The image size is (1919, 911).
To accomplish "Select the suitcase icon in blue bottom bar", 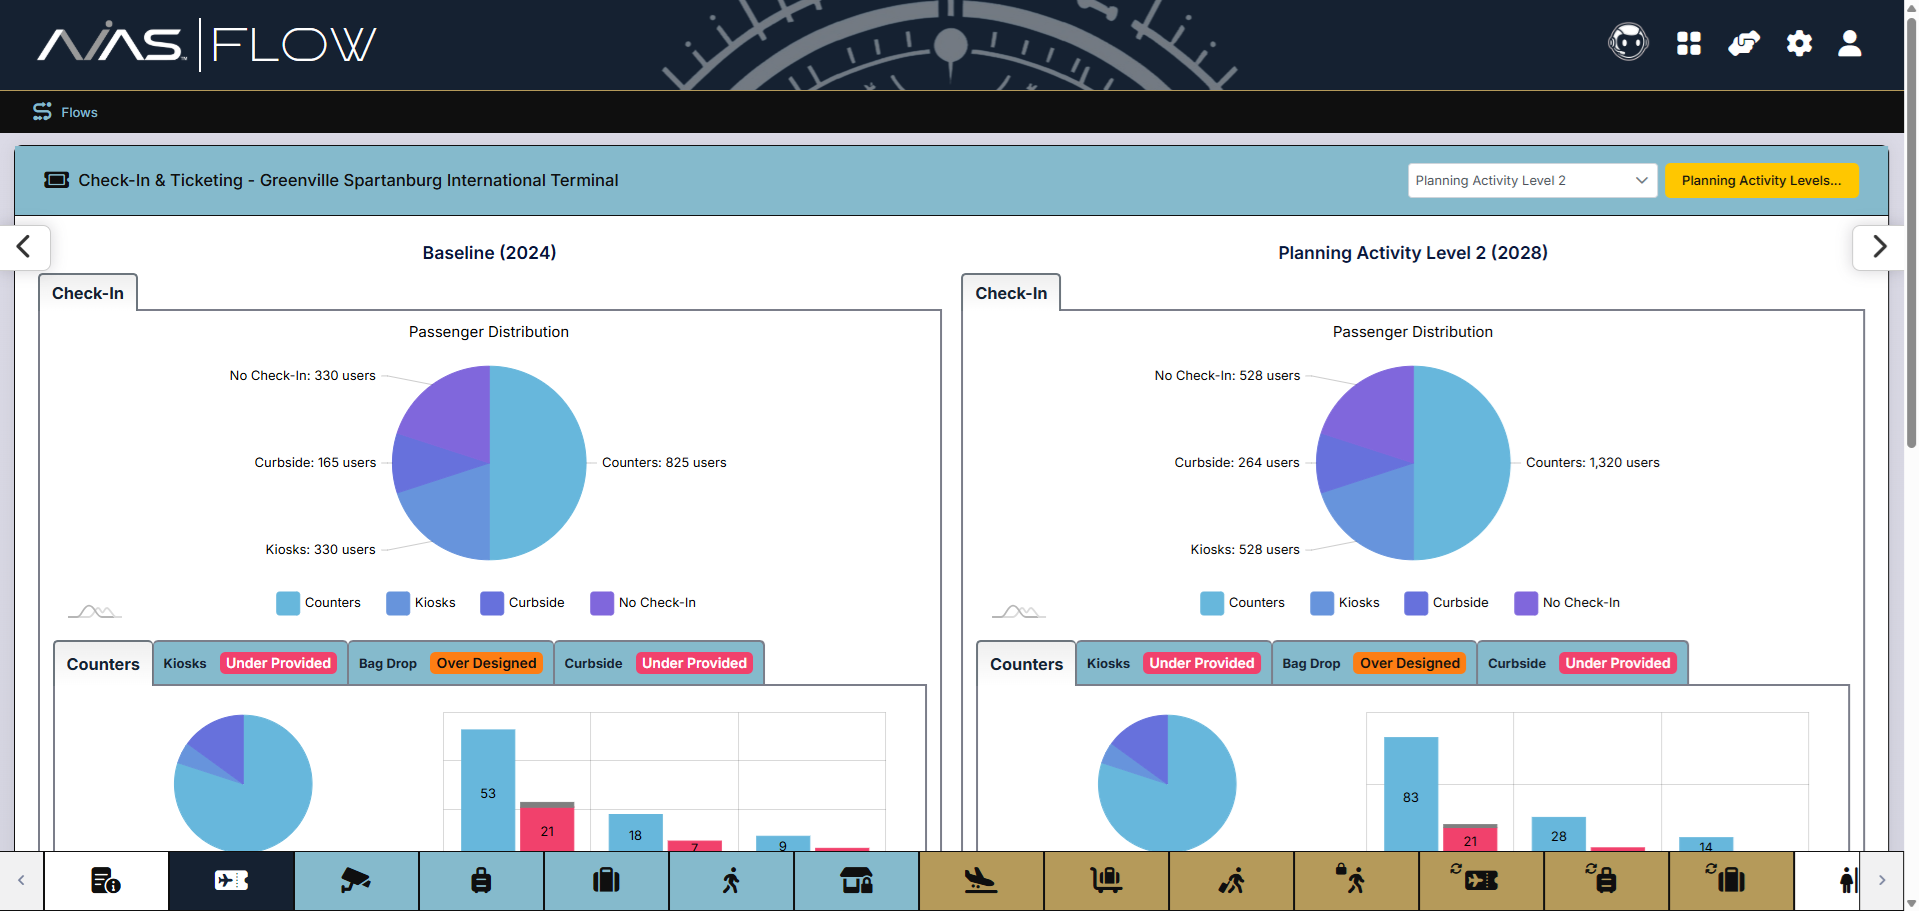I will click(x=606, y=880).
